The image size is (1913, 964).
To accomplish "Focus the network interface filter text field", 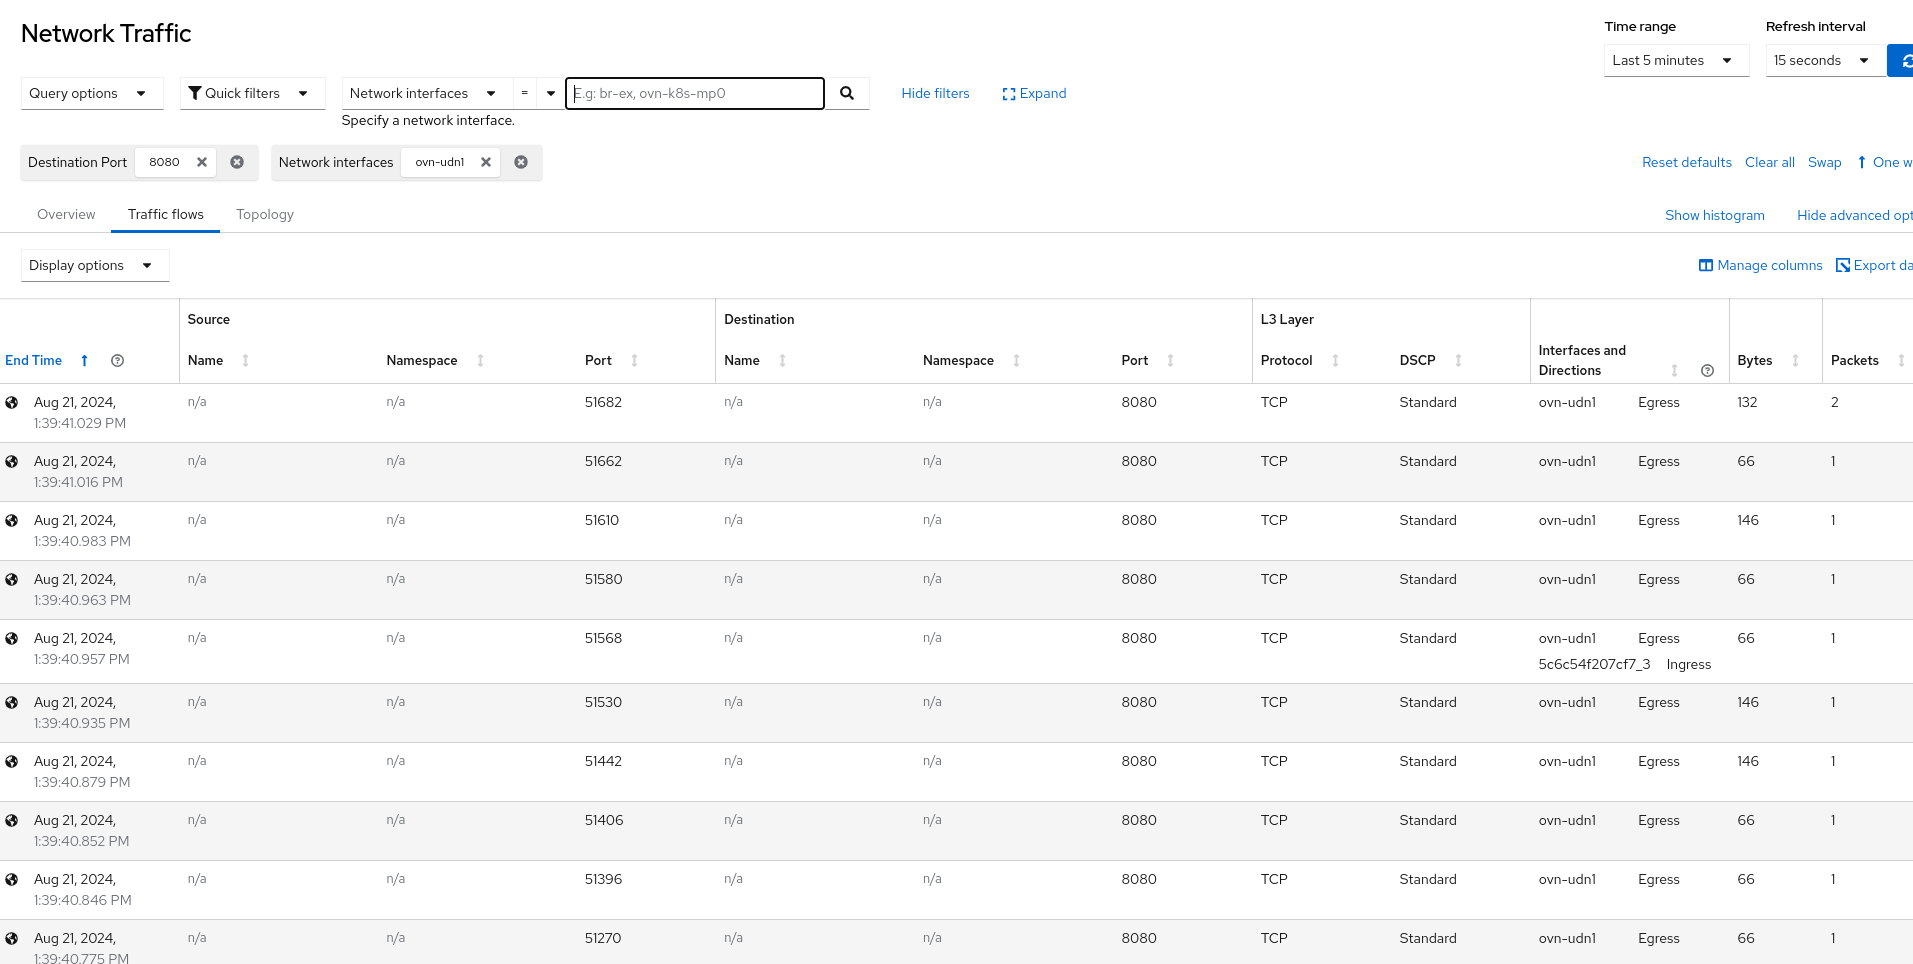I will 696,93.
